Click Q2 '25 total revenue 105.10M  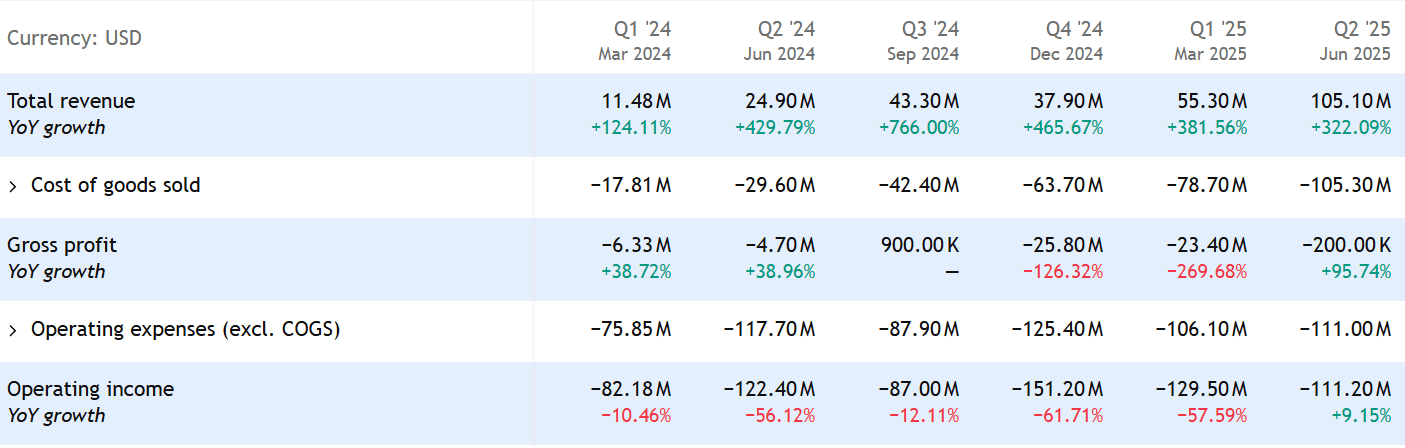[x=1350, y=101]
